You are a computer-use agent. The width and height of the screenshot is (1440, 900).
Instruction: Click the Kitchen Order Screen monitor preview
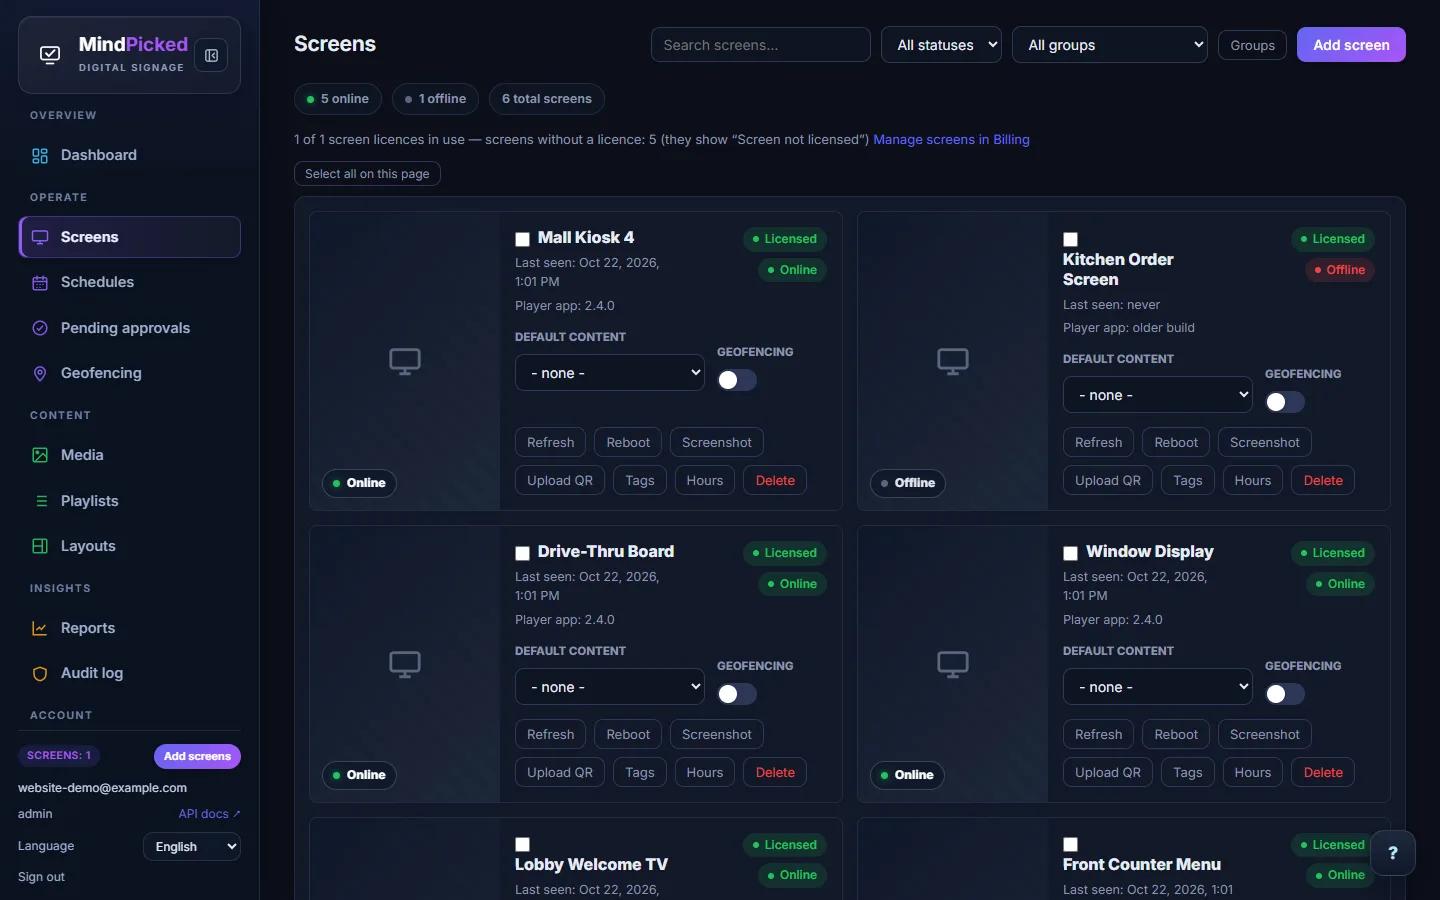click(x=953, y=361)
